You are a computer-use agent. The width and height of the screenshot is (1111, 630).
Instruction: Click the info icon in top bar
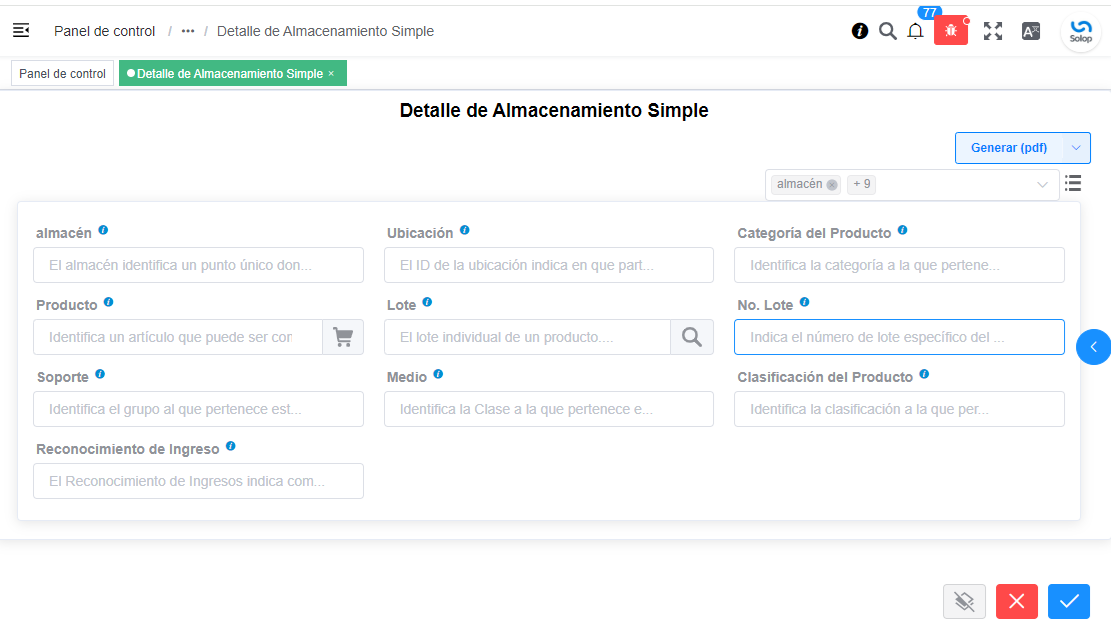coord(859,31)
